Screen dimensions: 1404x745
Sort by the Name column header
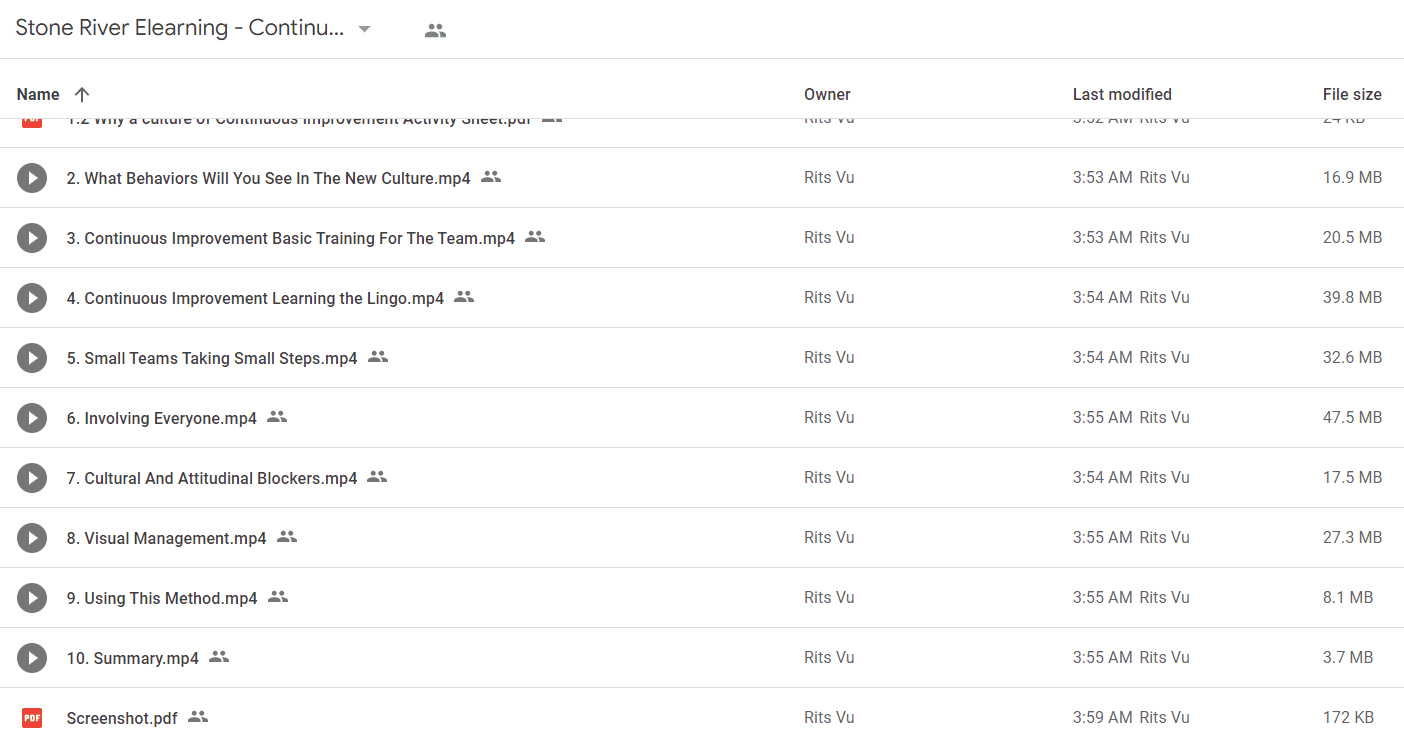(x=38, y=94)
